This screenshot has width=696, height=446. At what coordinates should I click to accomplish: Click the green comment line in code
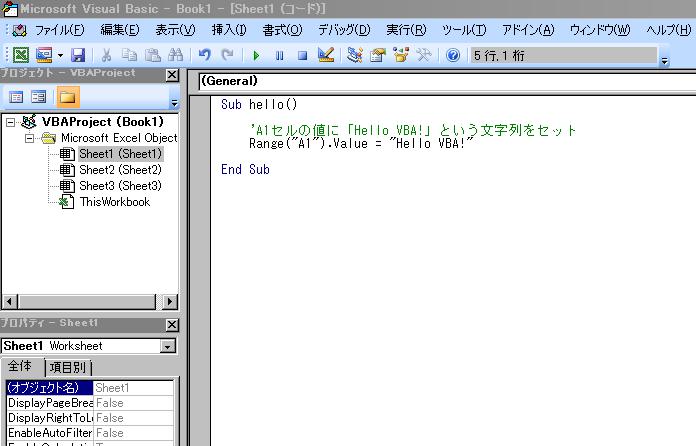pos(412,130)
